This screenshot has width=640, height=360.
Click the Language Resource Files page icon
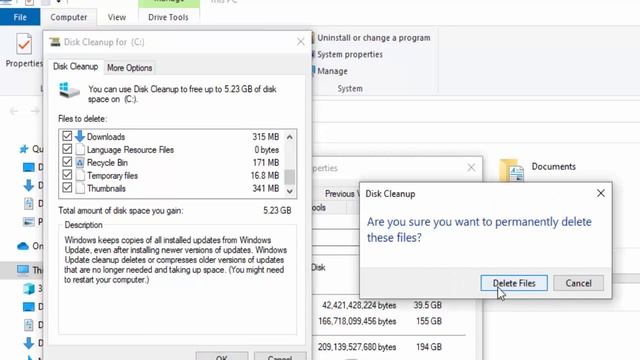click(80, 149)
